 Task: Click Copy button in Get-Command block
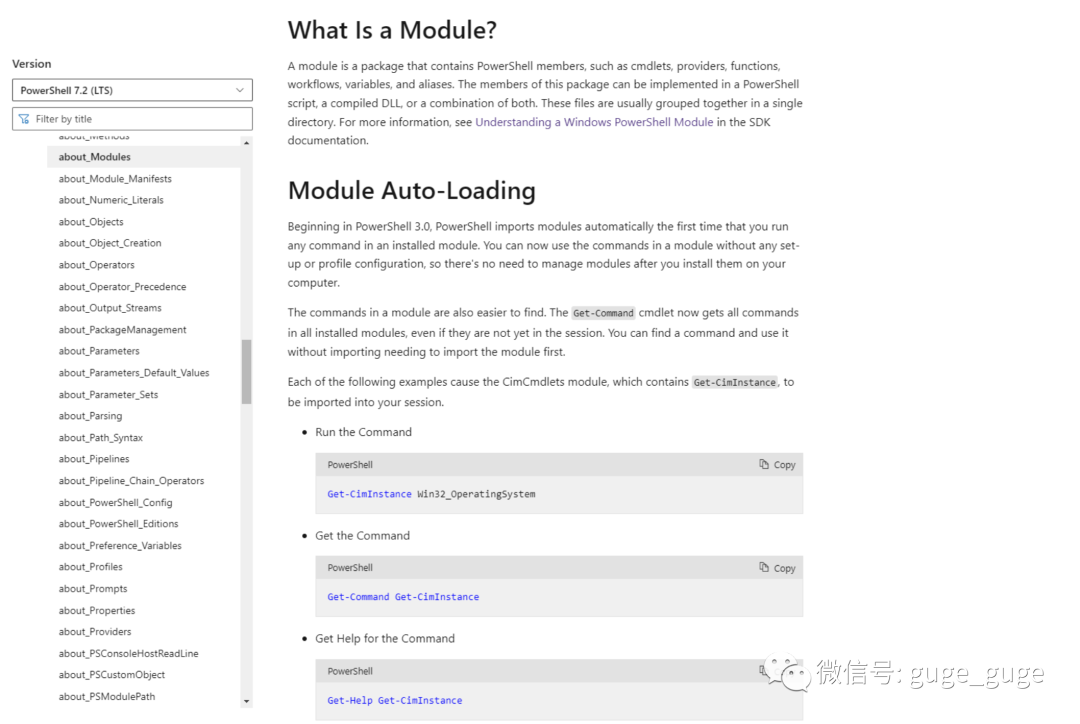tap(778, 568)
